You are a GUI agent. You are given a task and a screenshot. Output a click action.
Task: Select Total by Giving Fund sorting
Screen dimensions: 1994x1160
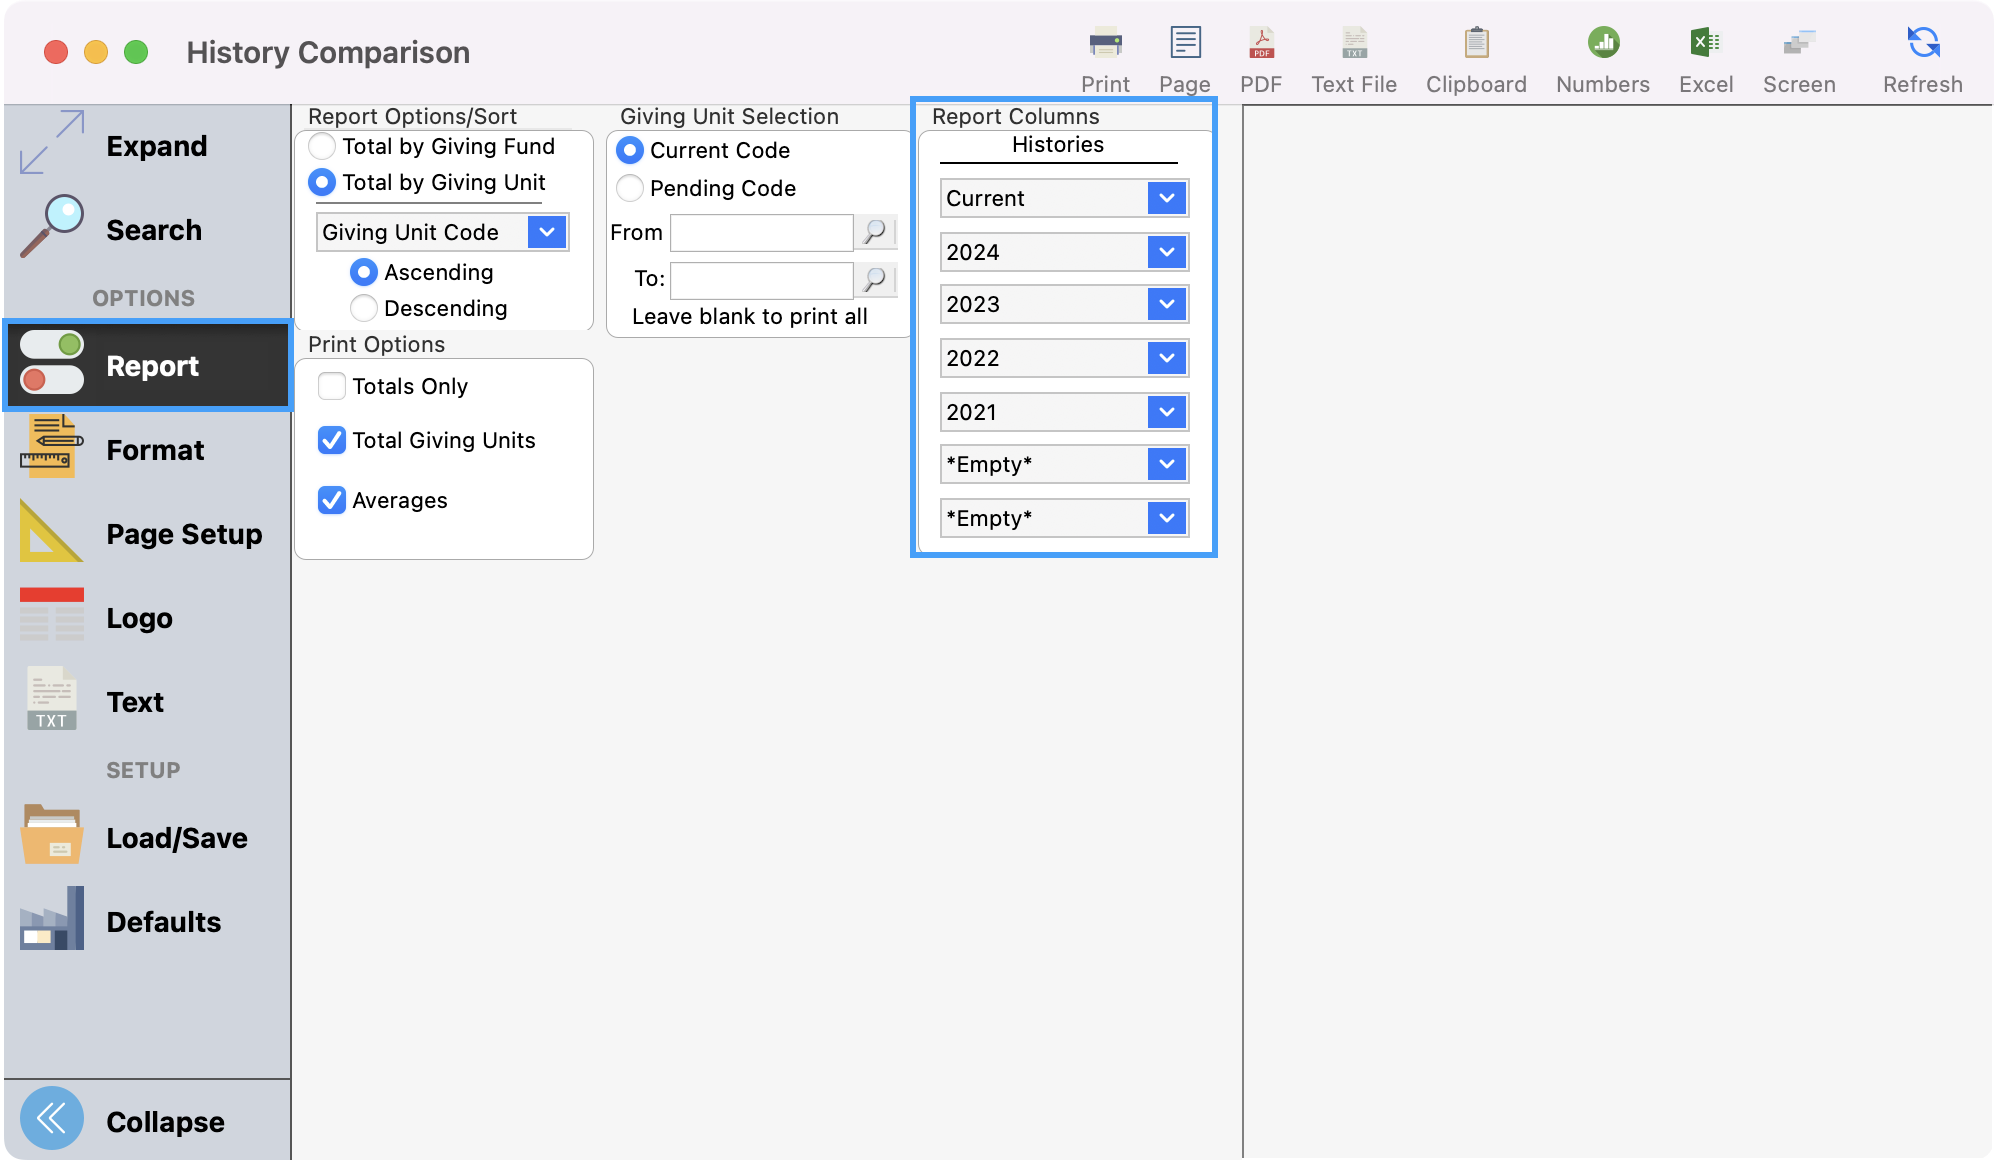[322, 146]
